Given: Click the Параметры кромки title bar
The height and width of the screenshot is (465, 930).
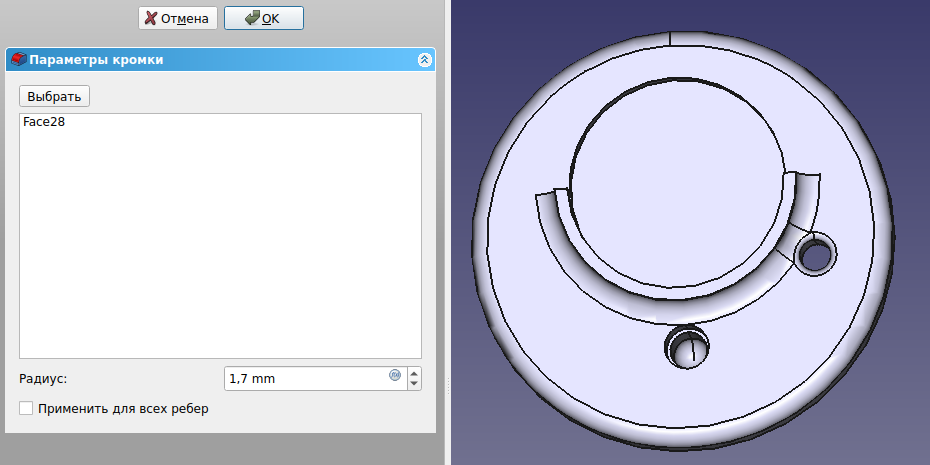Looking at the screenshot, I should pos(220,59).
